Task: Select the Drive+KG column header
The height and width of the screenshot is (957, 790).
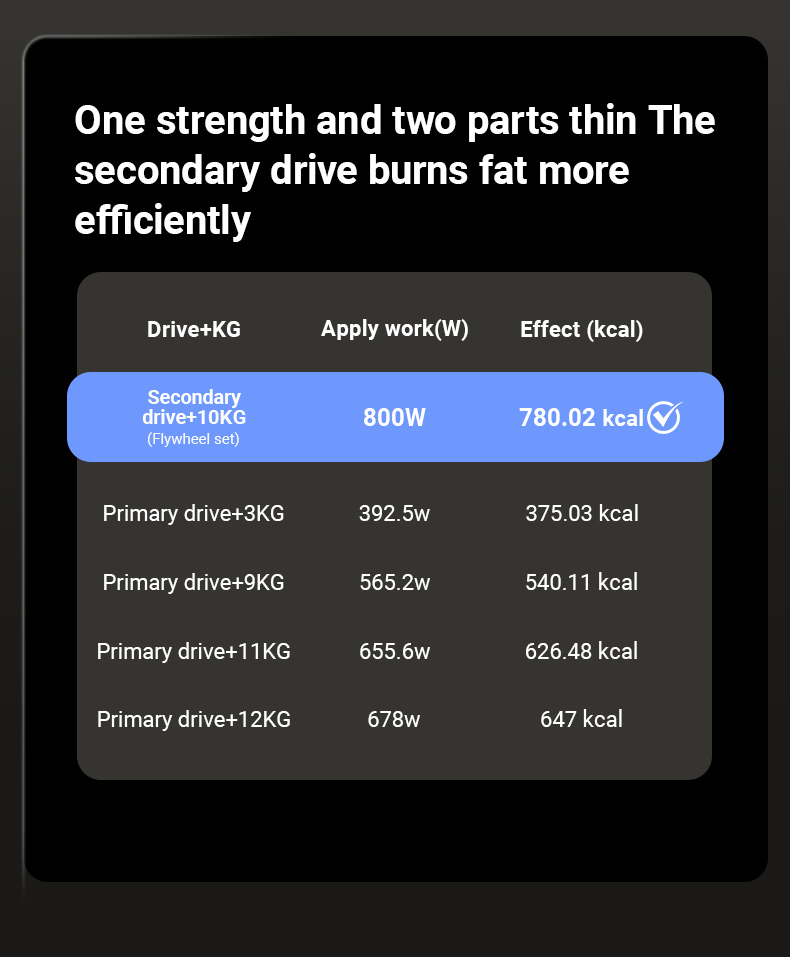Action: point(194,329)
